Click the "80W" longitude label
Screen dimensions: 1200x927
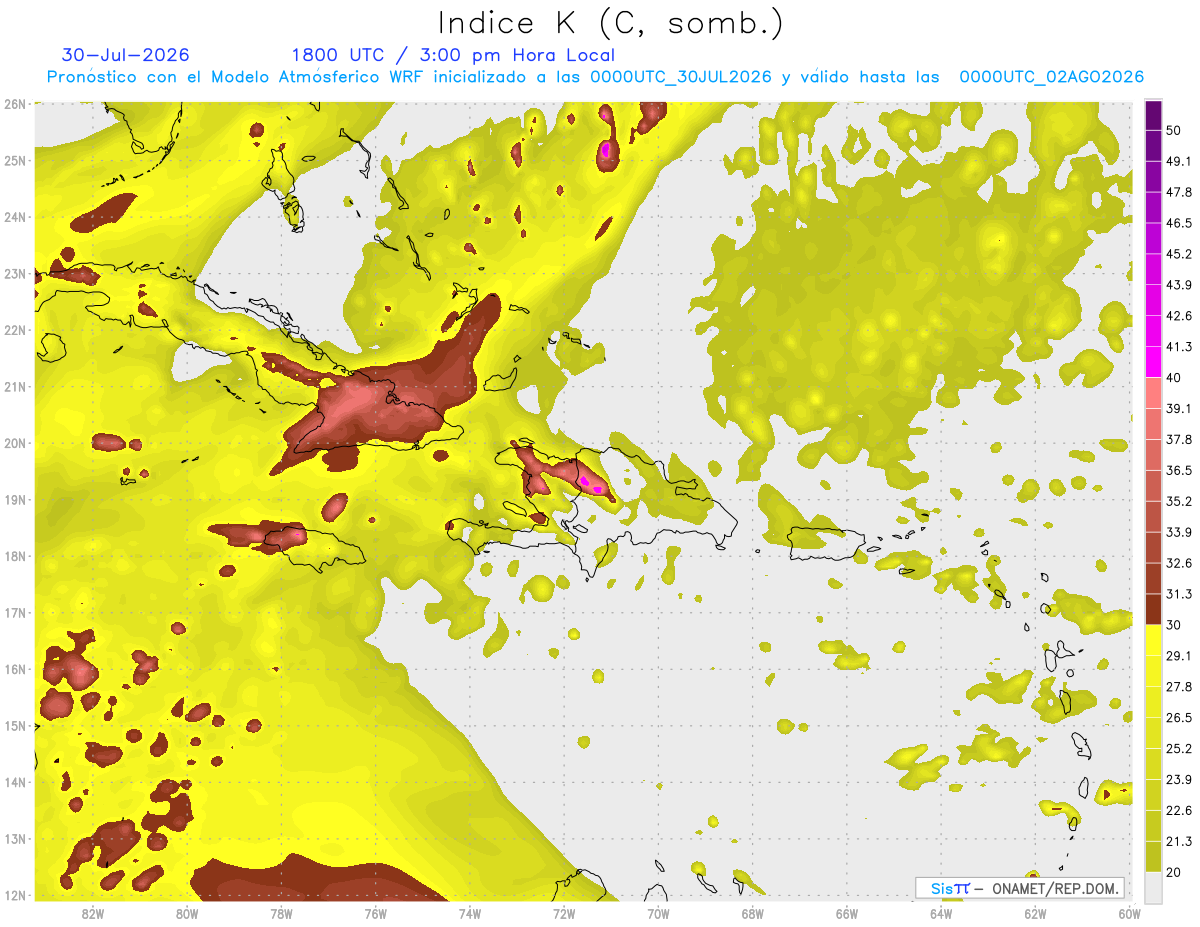(187, 913)
